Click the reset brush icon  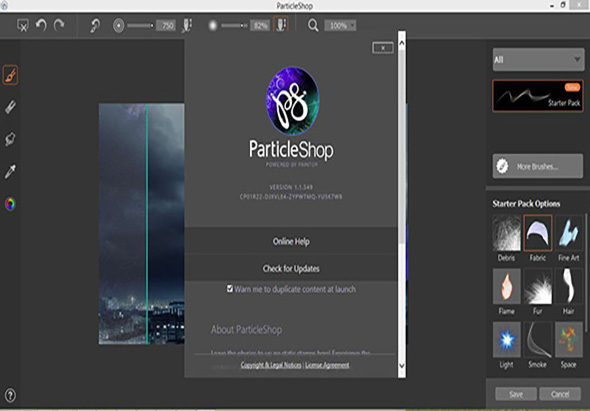coord(94,26)
